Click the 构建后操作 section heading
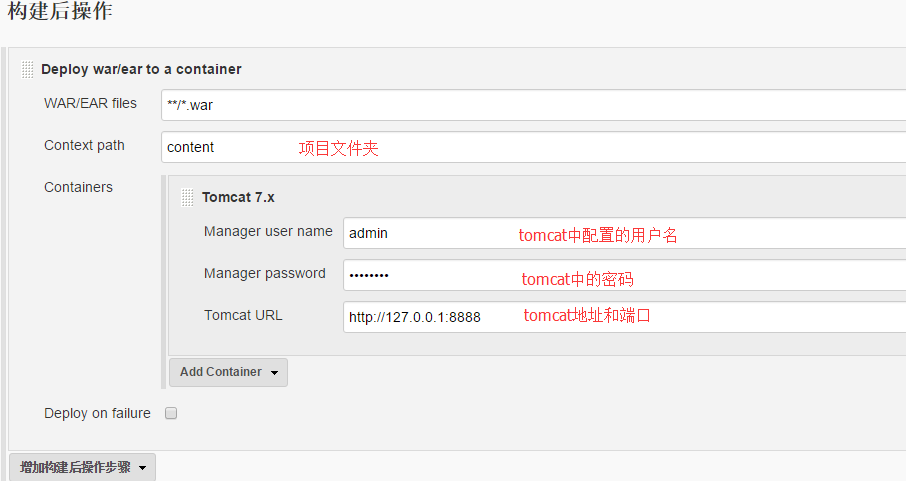 pos(60,13)
